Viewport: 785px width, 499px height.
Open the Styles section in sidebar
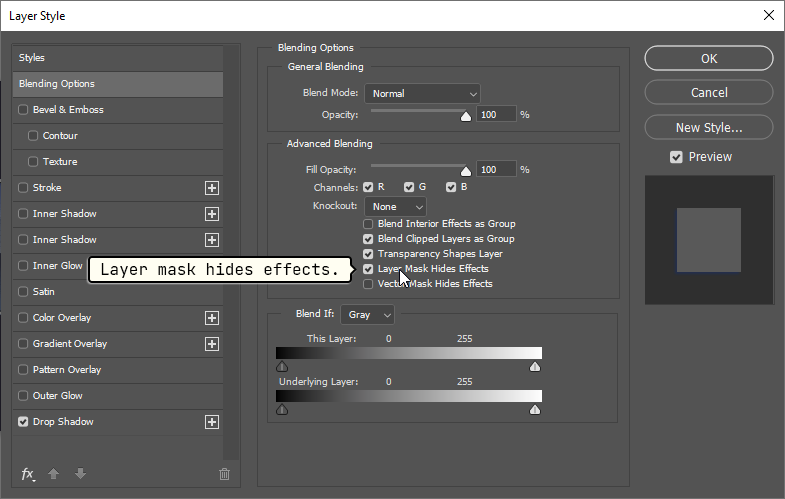coord(118,58)
